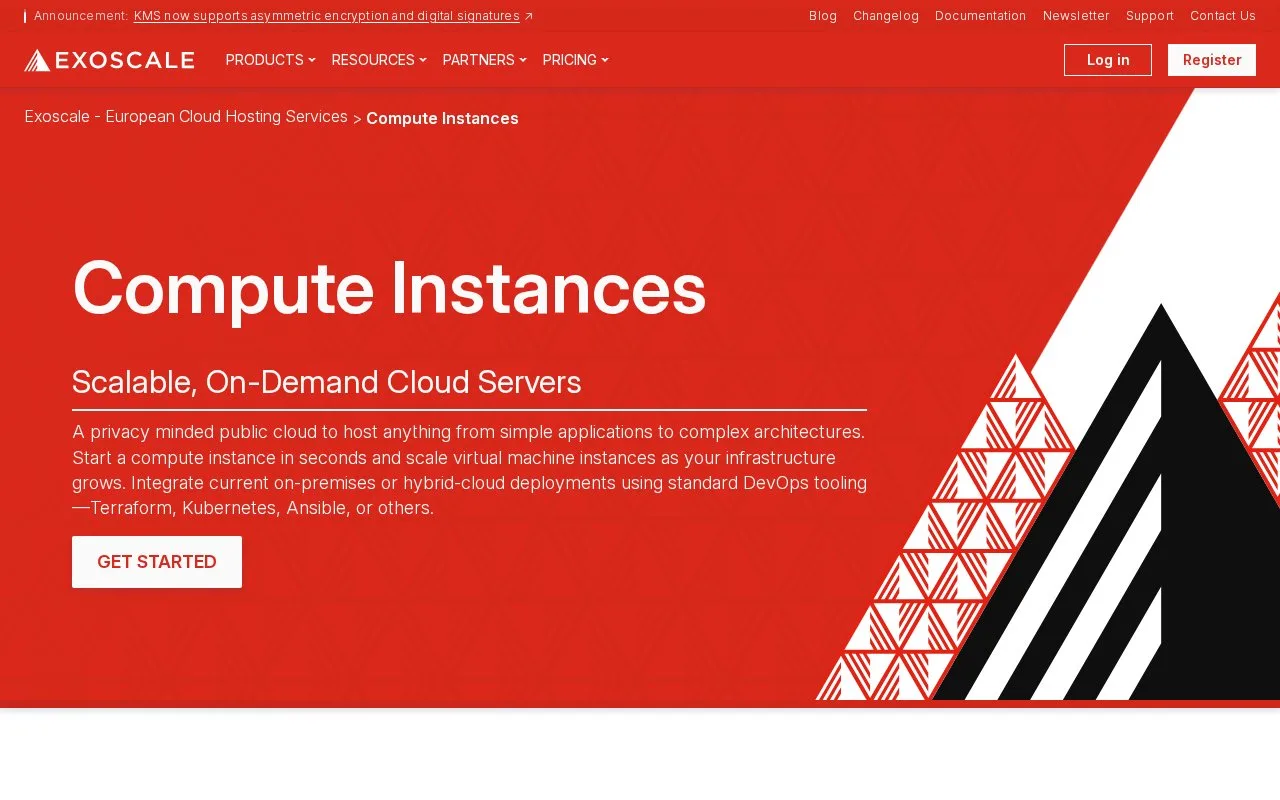Open the Documentation link
Image resolution: width=1280 pixels, height=800 pixels.
click(981, 16)
